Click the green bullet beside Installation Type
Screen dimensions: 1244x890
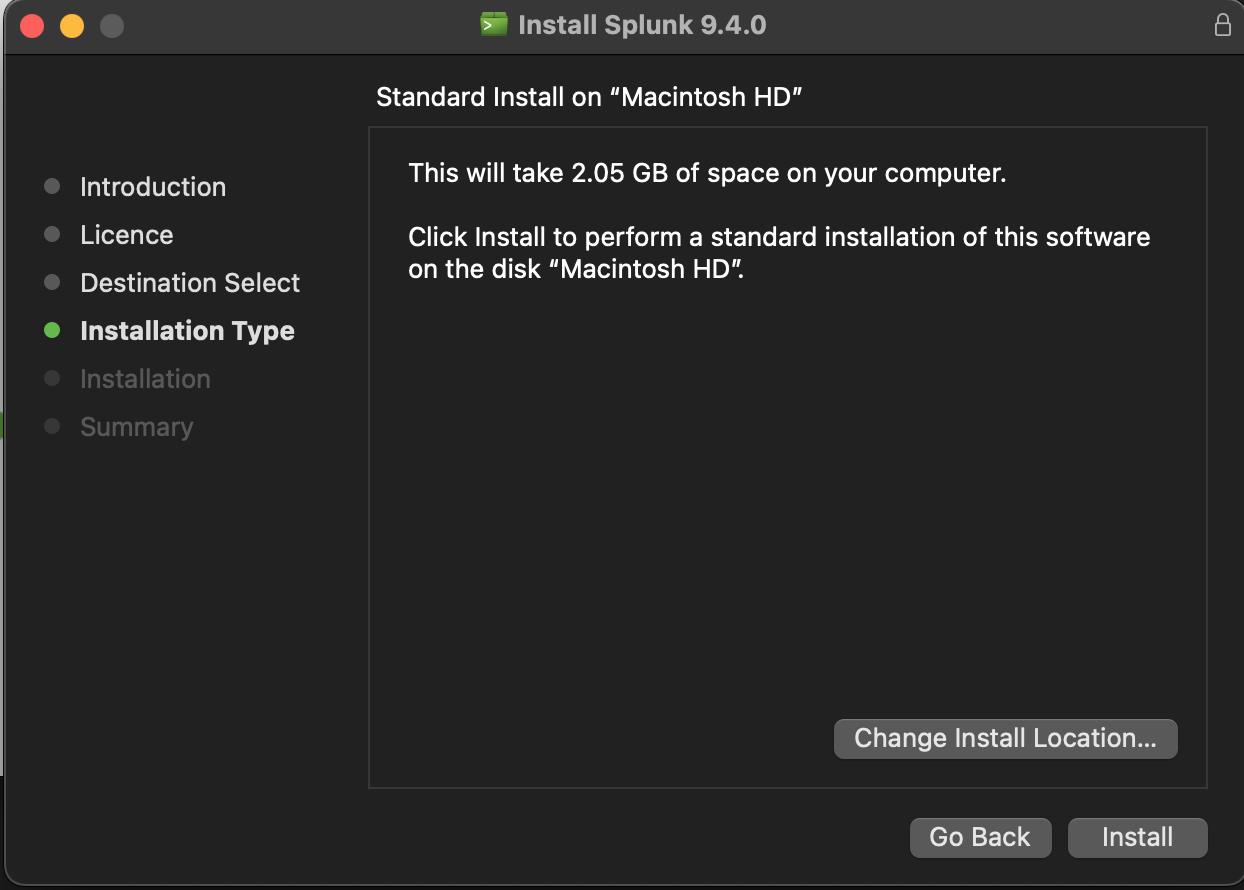53,331
